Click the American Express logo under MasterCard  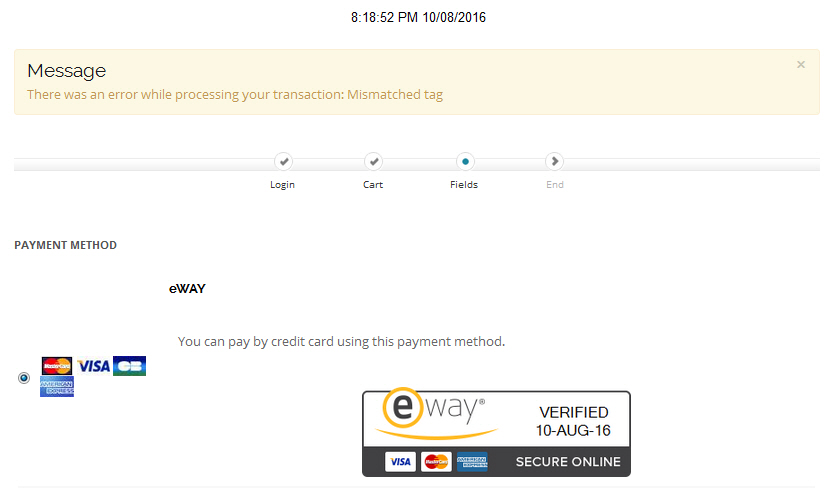point(57,386)
